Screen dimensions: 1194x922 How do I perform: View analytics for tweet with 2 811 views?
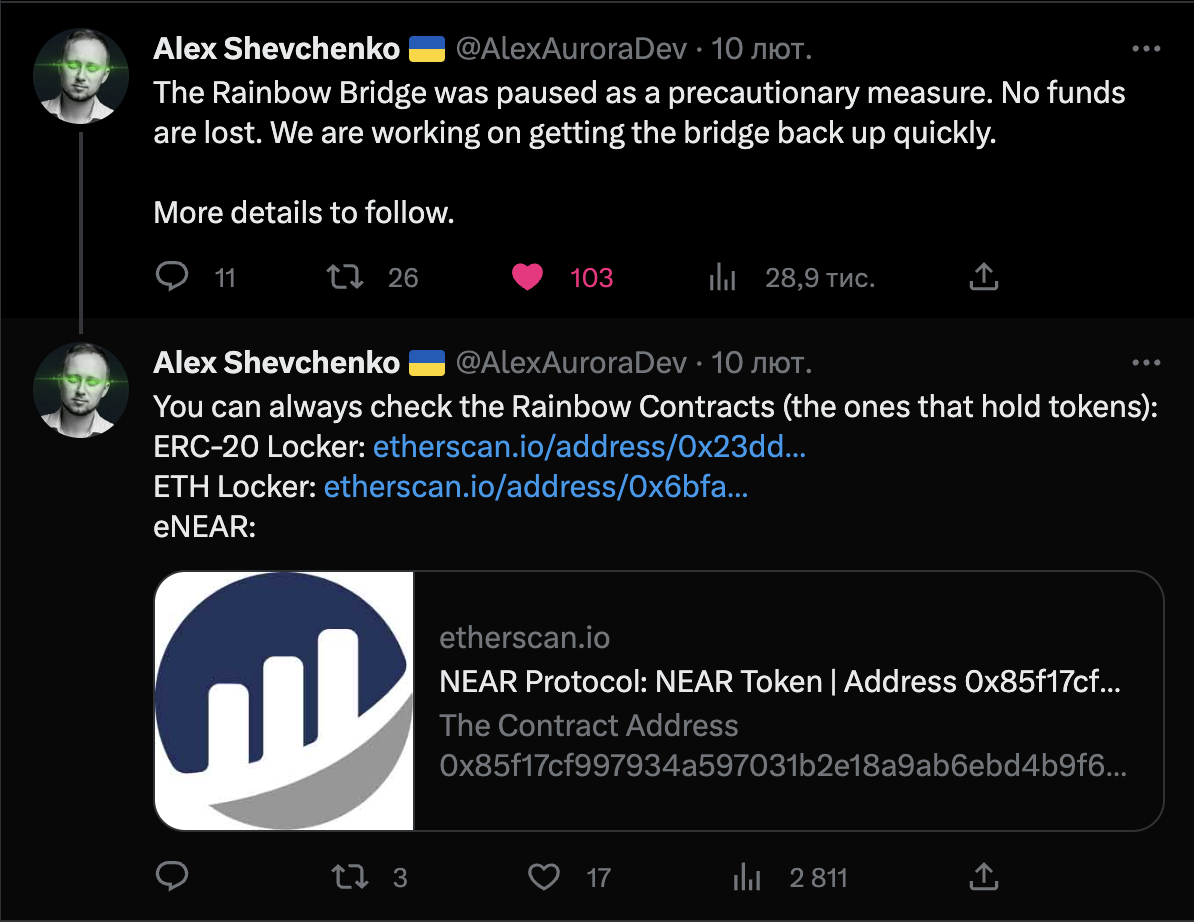point(747,877)
